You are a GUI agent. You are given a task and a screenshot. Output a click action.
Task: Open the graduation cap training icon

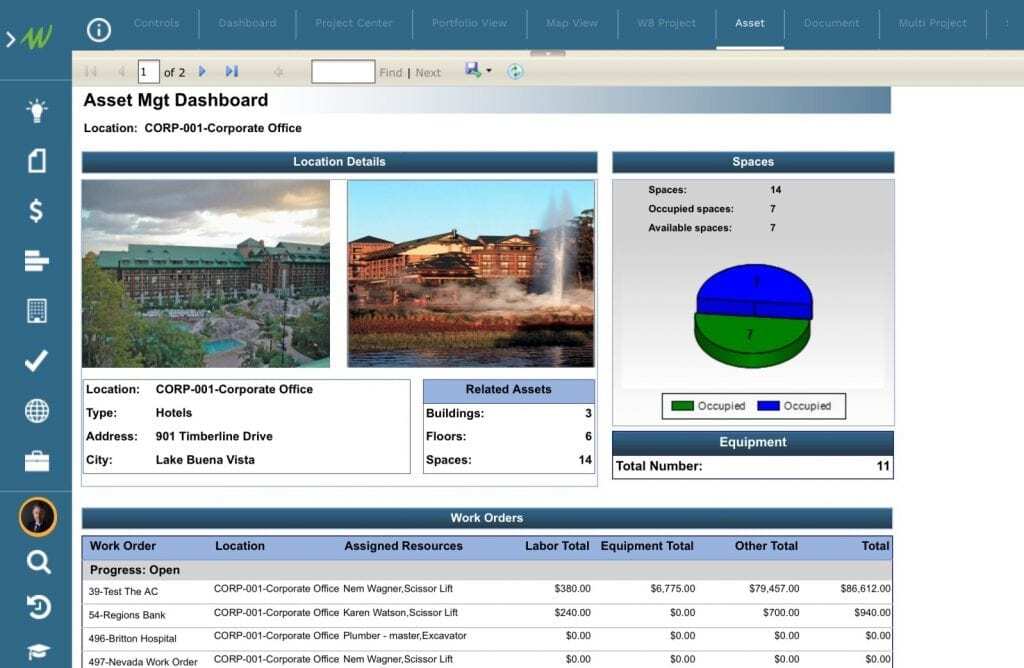coord(38,650)
